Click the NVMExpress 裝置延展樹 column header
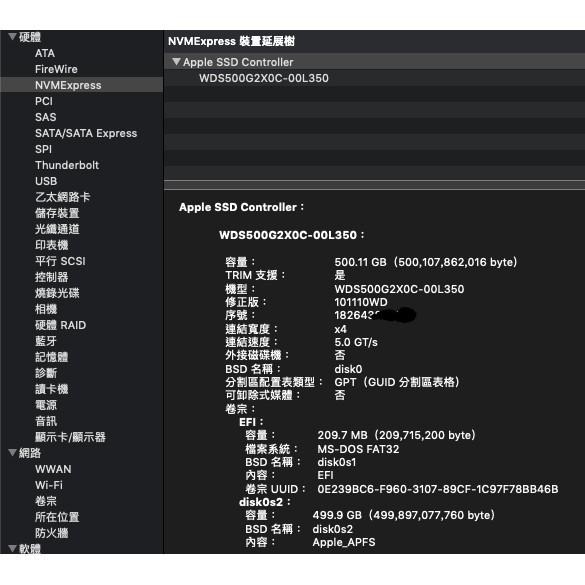585x585 pixels. [231, 41]
